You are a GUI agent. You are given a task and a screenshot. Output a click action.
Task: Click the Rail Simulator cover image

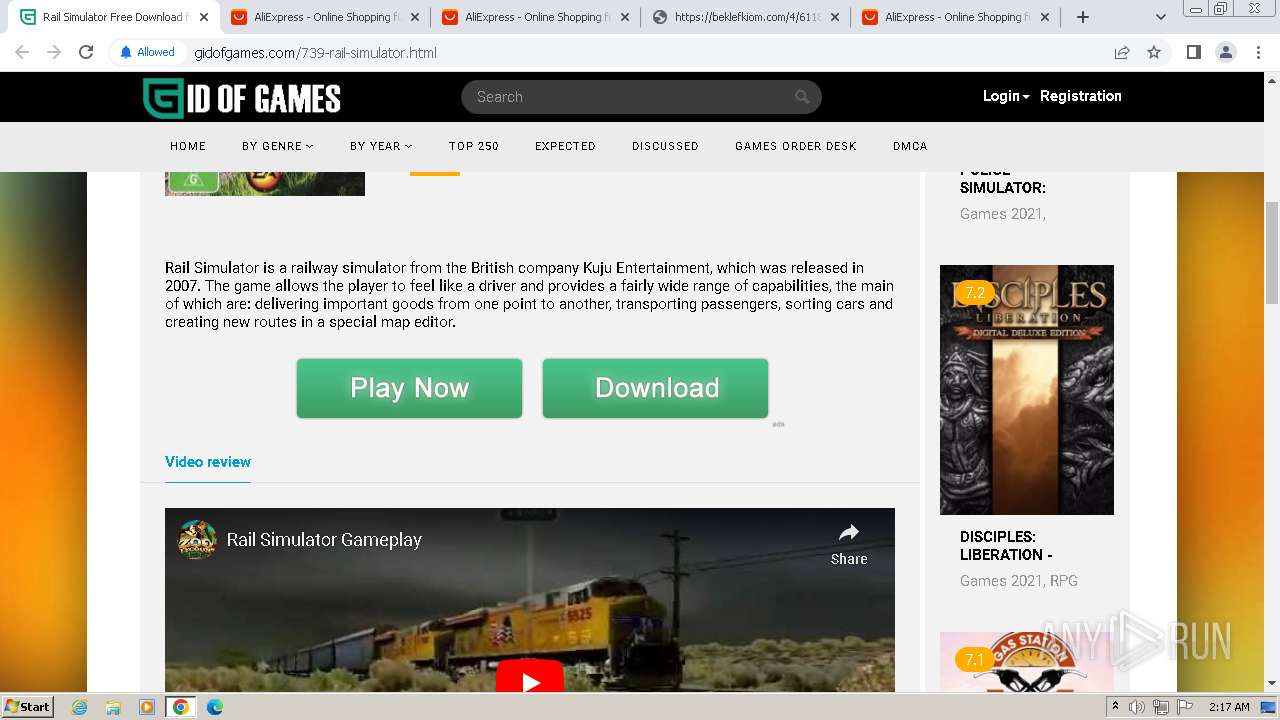tap(265, 184)
